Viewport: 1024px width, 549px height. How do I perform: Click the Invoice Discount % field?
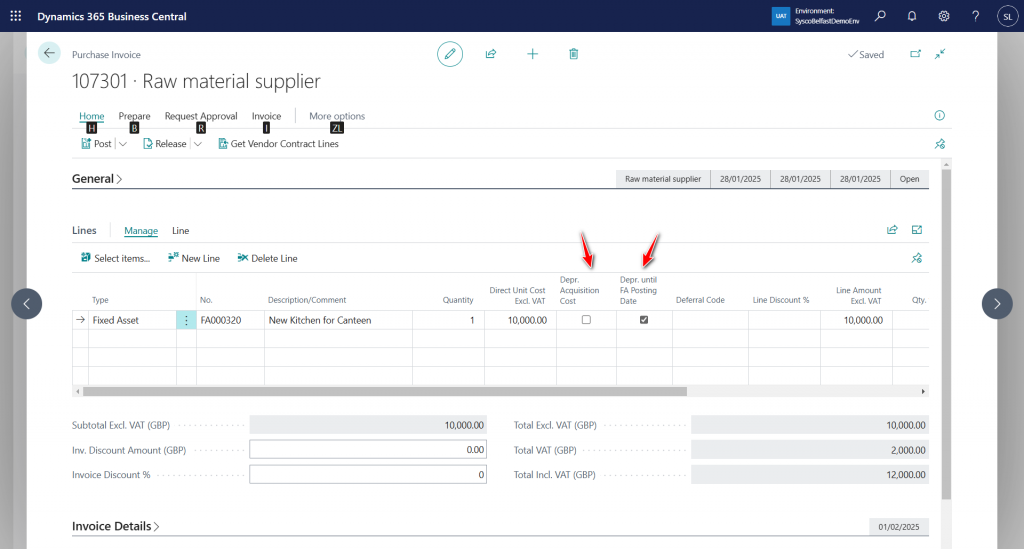(x=368, y=474)
